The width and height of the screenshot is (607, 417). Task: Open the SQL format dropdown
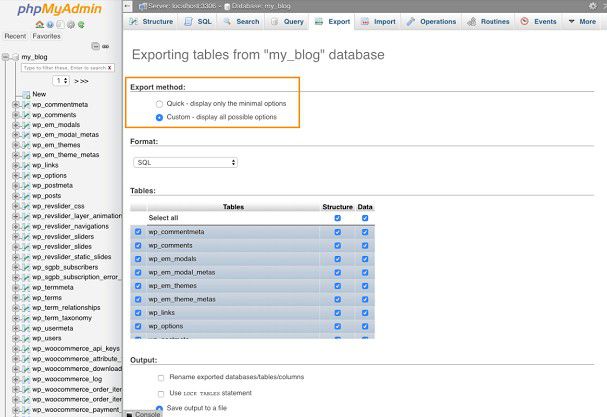[x=185, y=163]
